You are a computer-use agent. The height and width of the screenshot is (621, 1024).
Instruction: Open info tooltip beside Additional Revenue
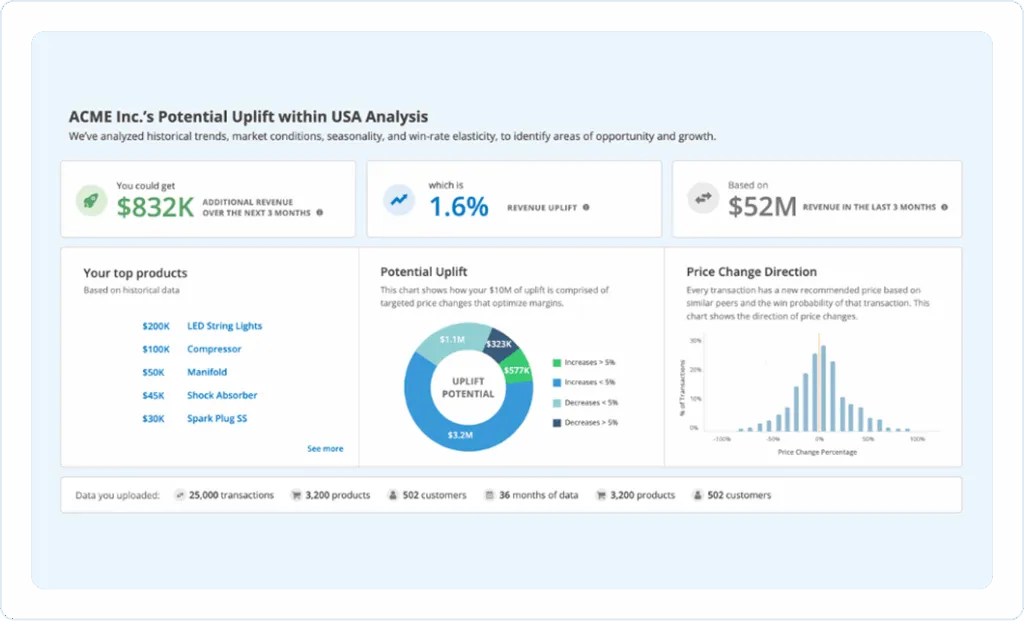pos(319,212)
